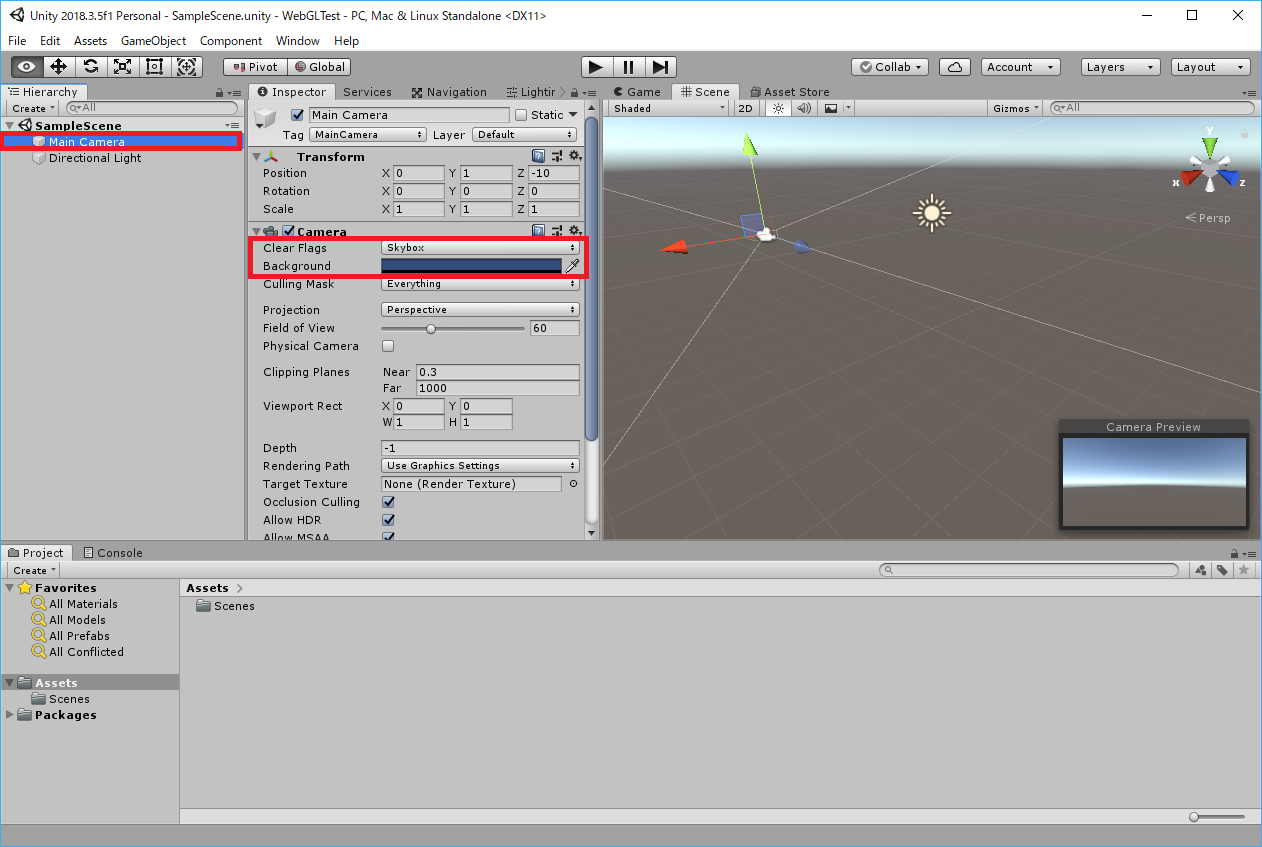Click the Step frame button
This screenshot has width=1262, height=847.
tap(660, 67)
